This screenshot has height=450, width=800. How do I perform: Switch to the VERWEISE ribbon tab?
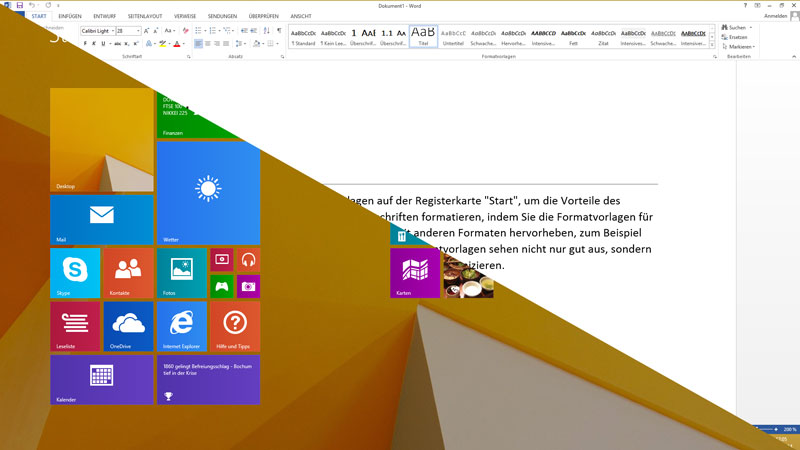pyautogui.click(x=185, y=16)
